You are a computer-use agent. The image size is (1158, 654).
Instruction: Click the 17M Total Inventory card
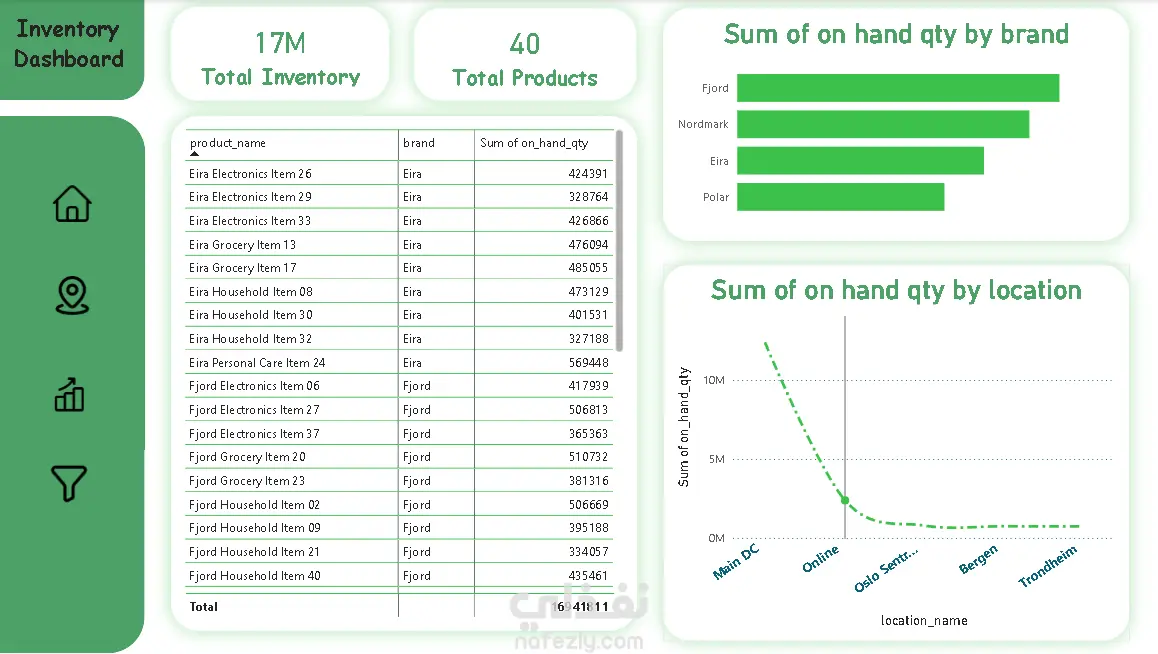coord(280,54)
